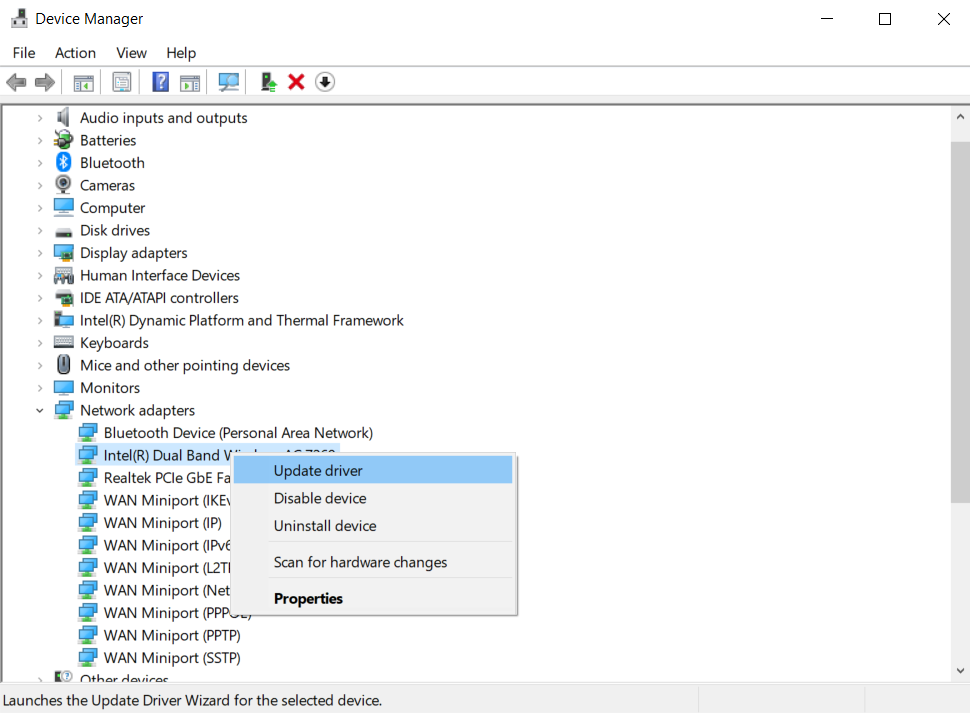Open the Action menu
The image size is (970, 713).
[75, 53]
